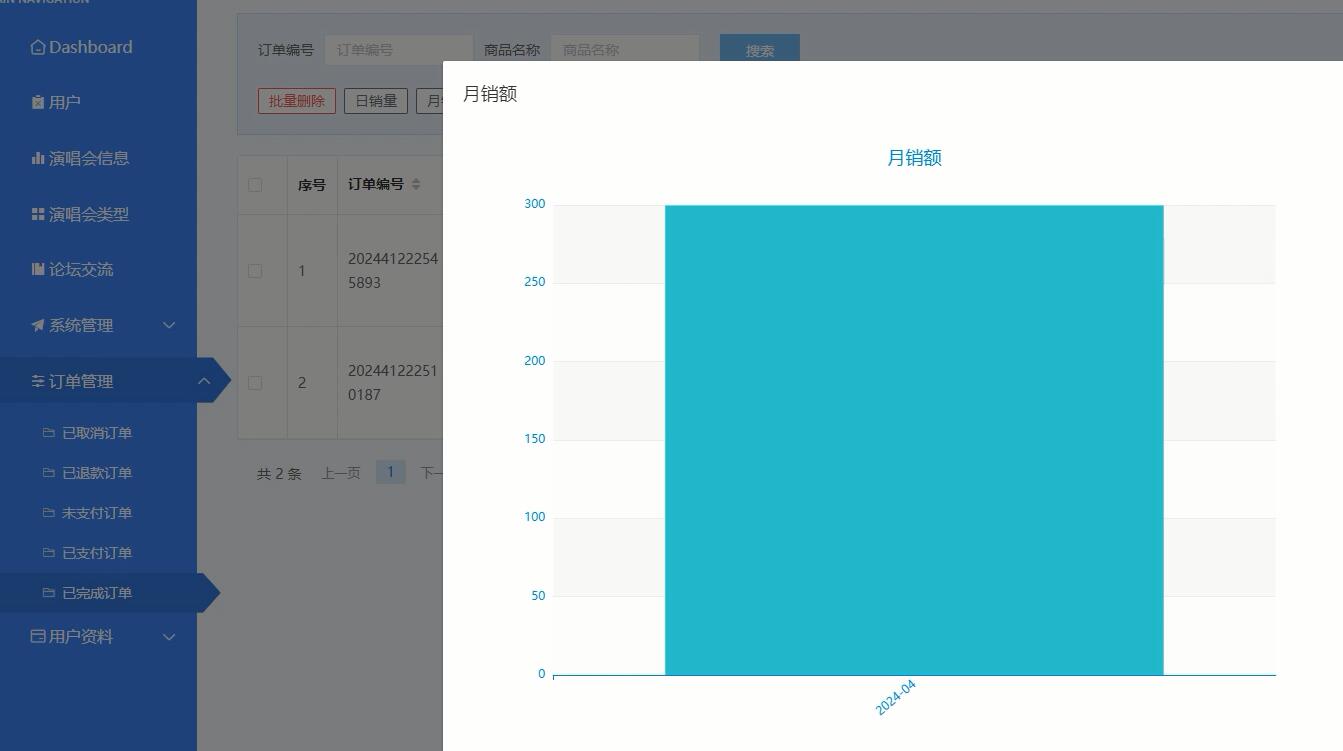Screen dimensions: 1343x751
Task: Click the 演唱会信息 bar chart icon
Action: 38,158
